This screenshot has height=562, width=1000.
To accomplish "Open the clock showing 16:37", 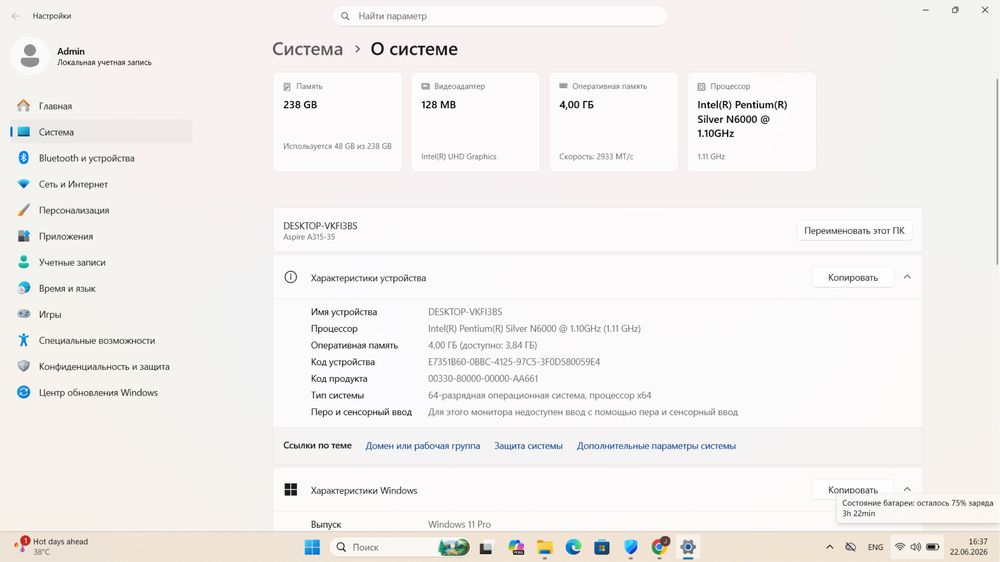I will coord(968,547).
